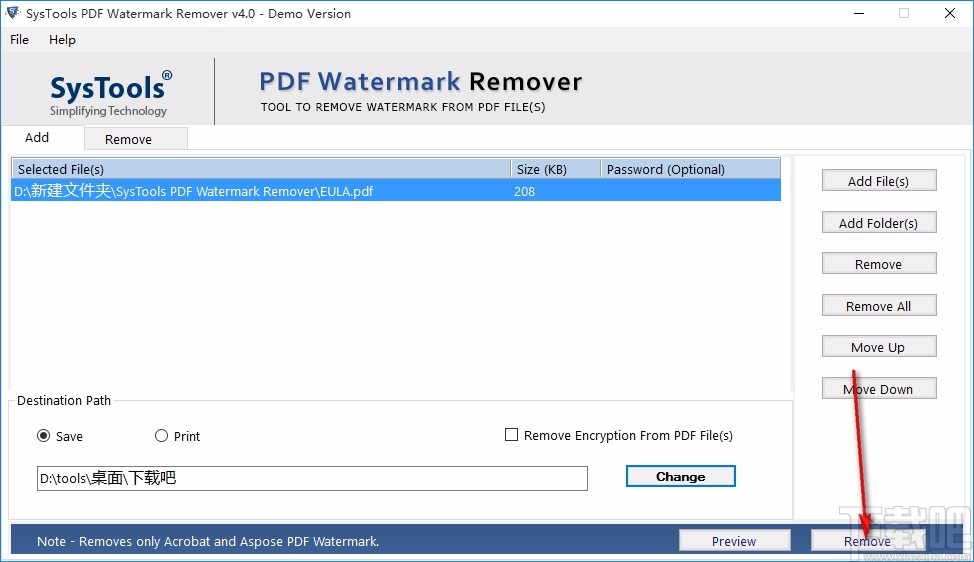974x562 pixels.
Task: Click the bottom bar Remove button
Action: 867,541
